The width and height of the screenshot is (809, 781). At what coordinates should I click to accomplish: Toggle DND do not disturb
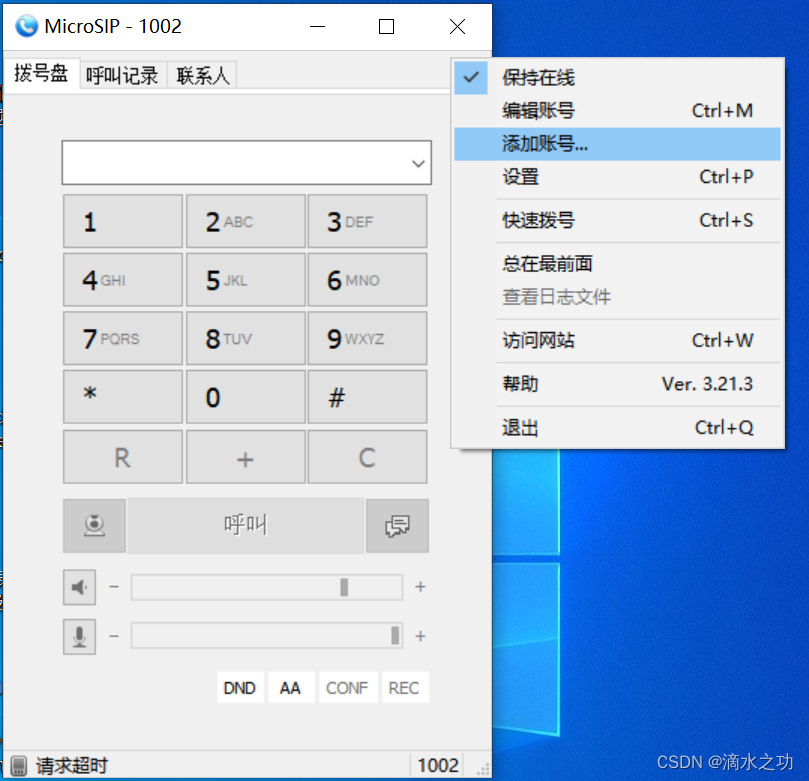click(240, 688)
